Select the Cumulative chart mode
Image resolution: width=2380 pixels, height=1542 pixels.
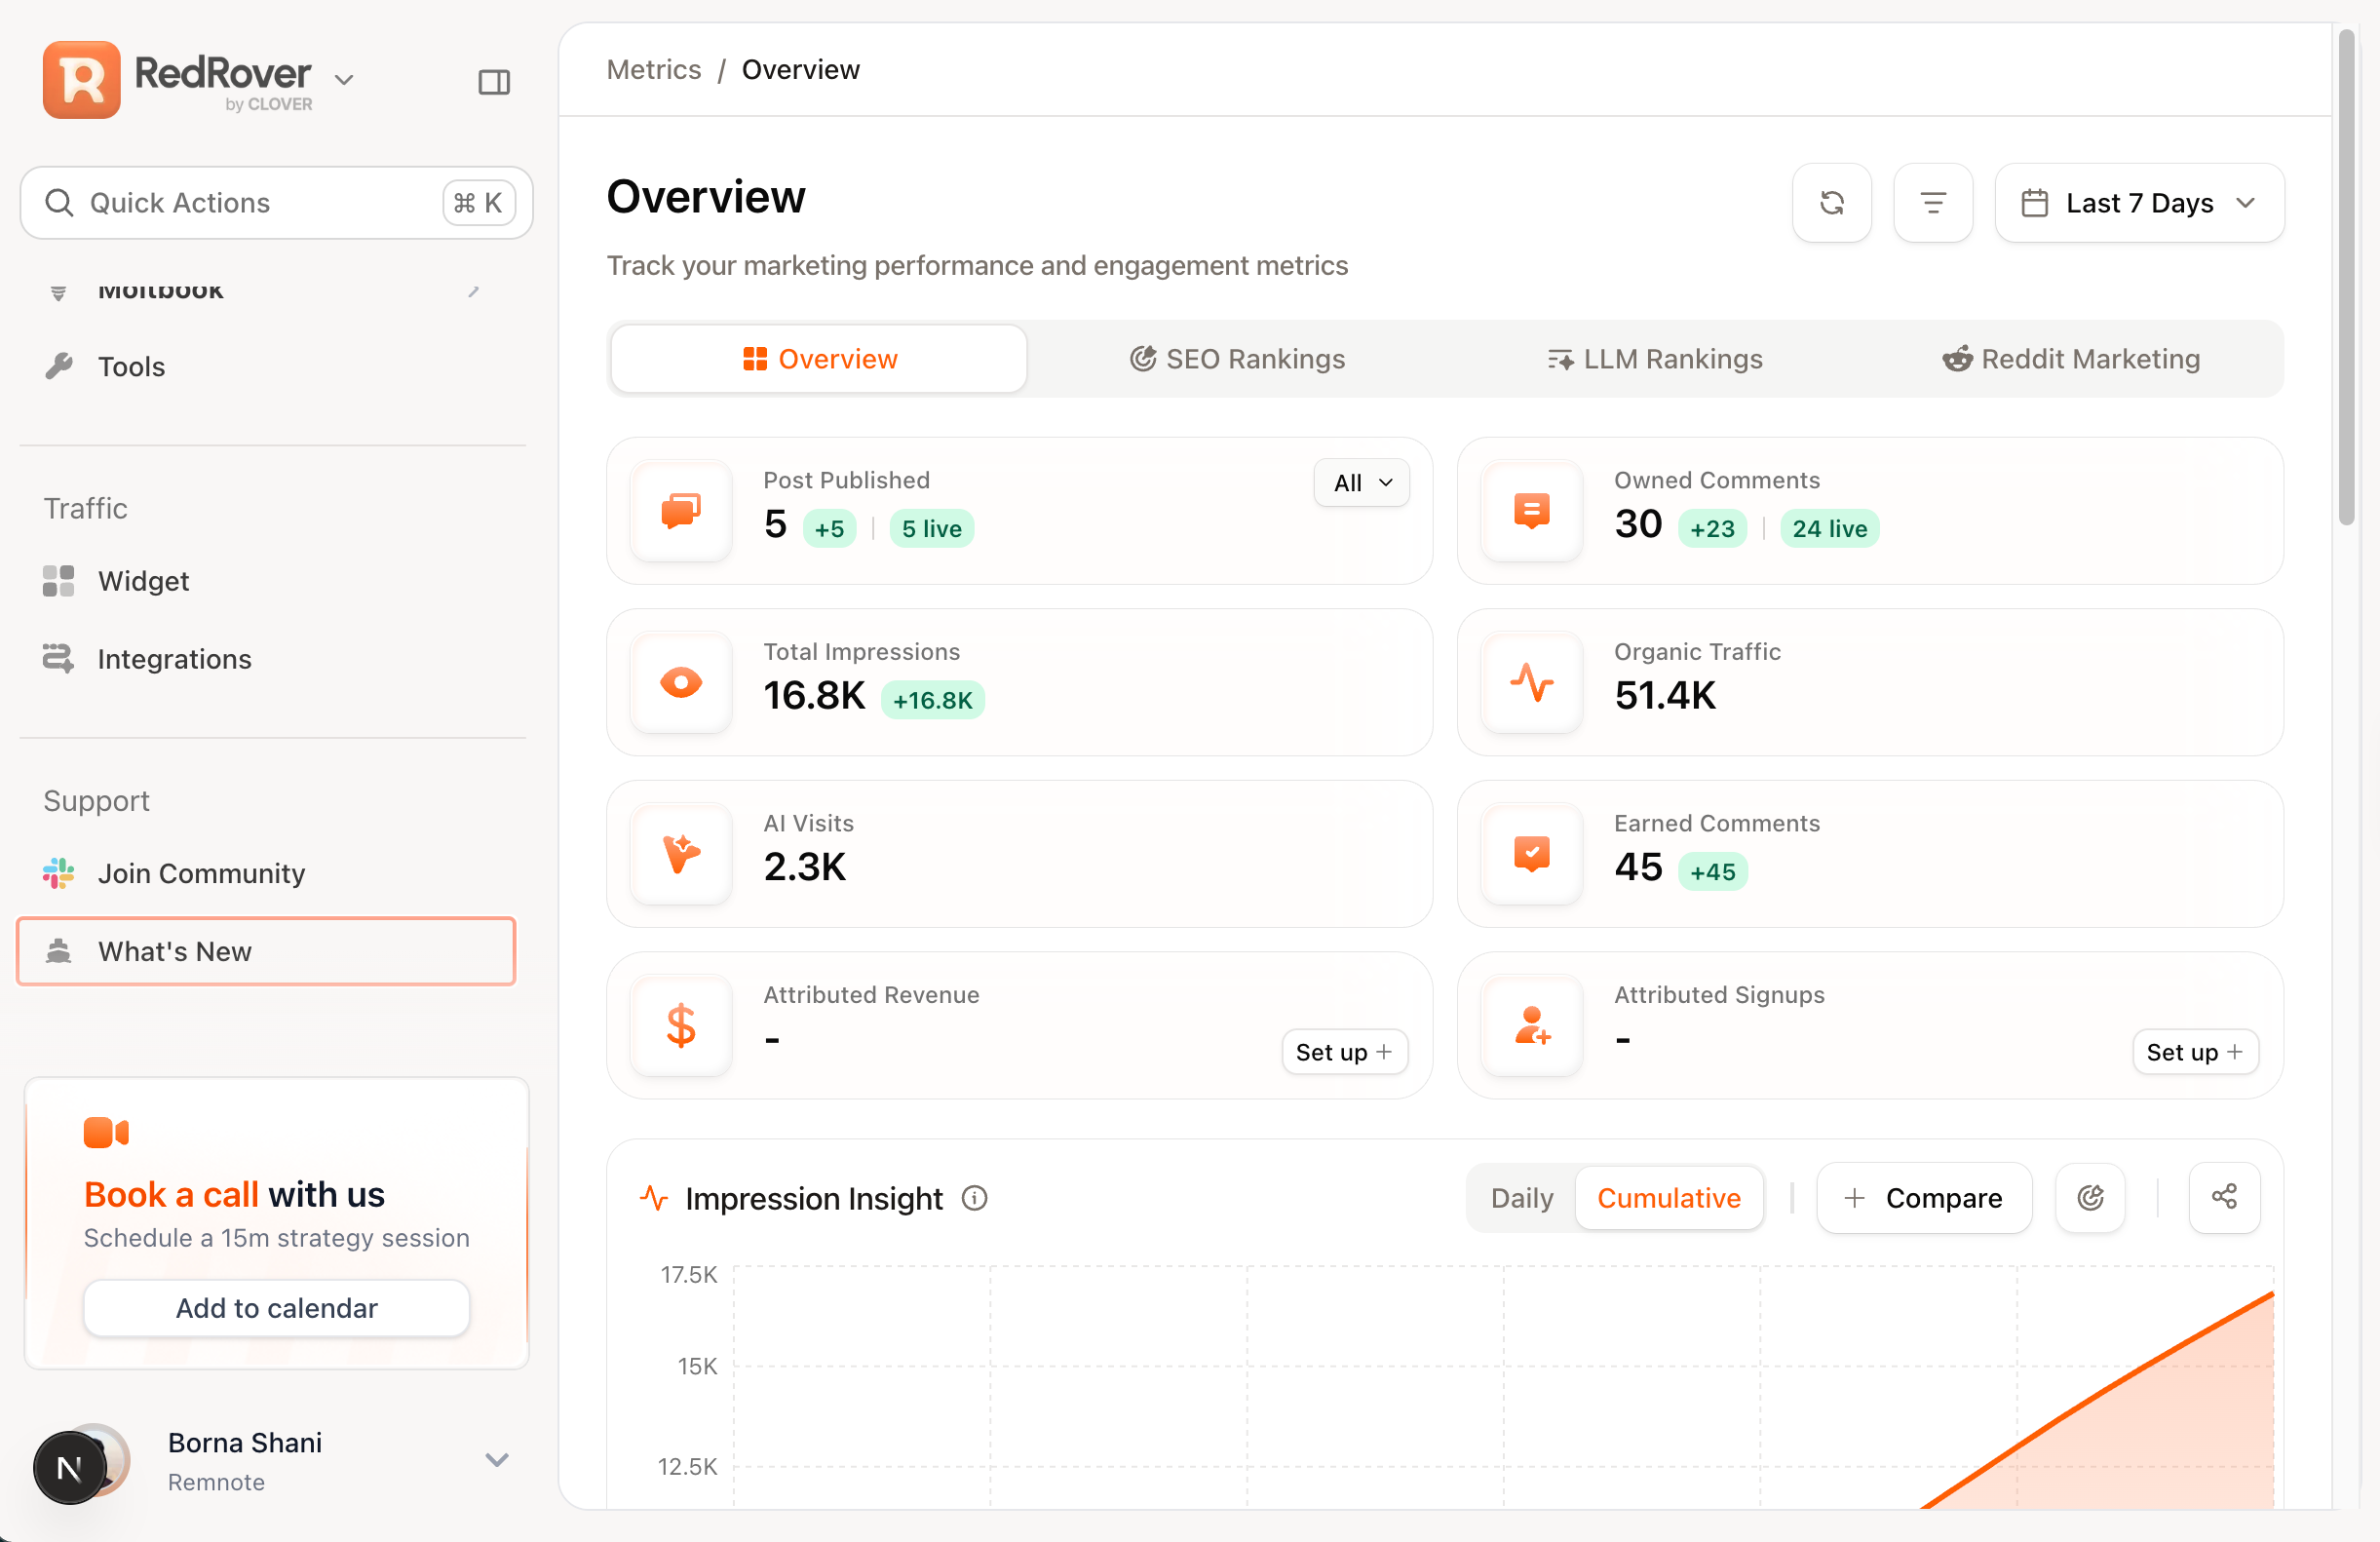pyautogui.click(x=1668, y=1197)
